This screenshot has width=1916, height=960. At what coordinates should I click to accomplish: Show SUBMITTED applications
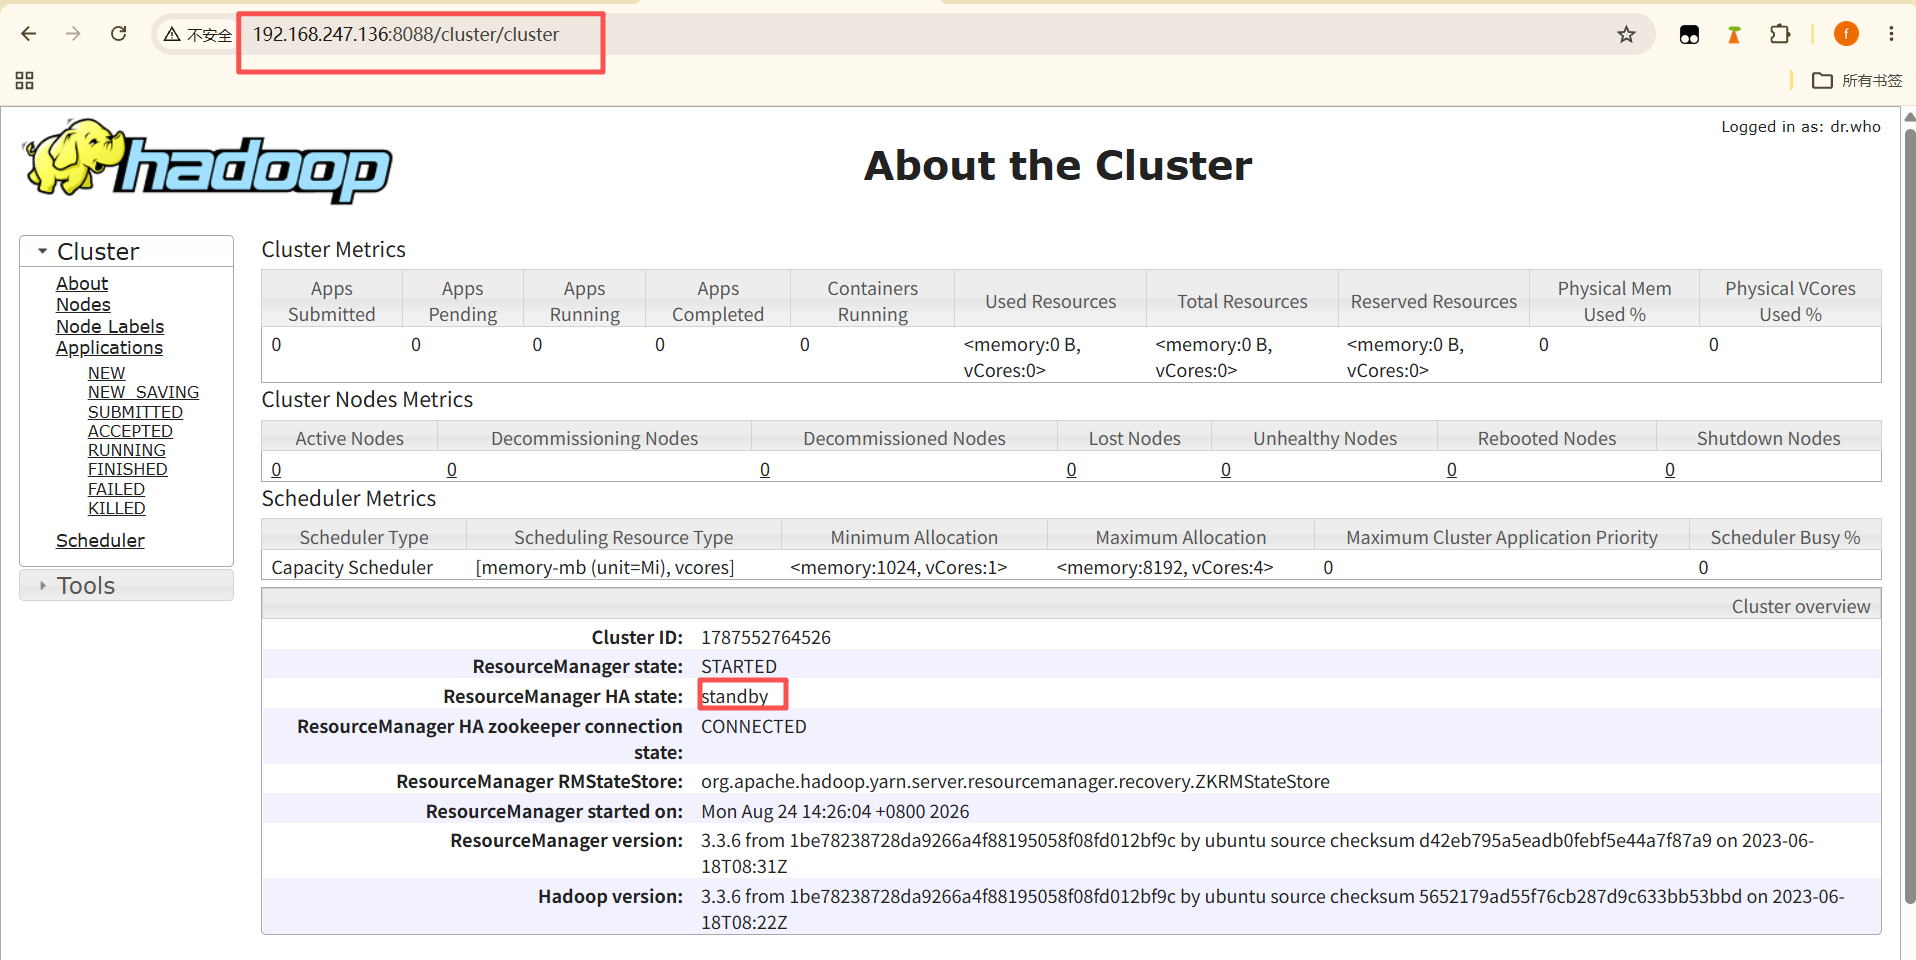point(135,412)
